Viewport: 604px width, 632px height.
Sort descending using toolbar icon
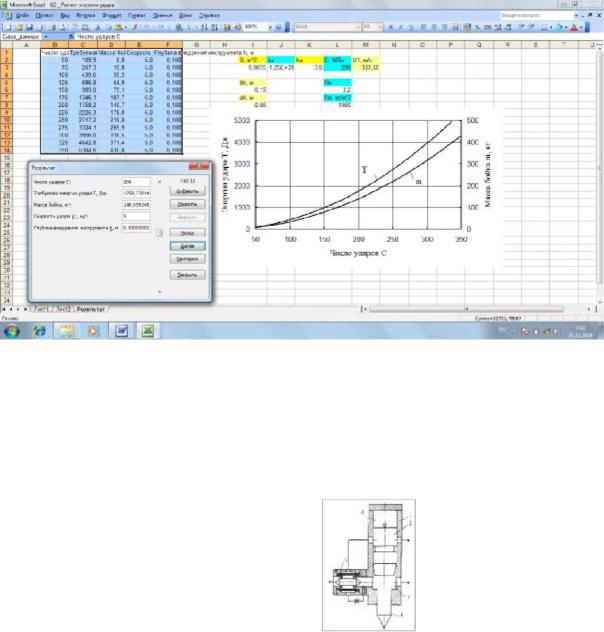pos(215,27)
